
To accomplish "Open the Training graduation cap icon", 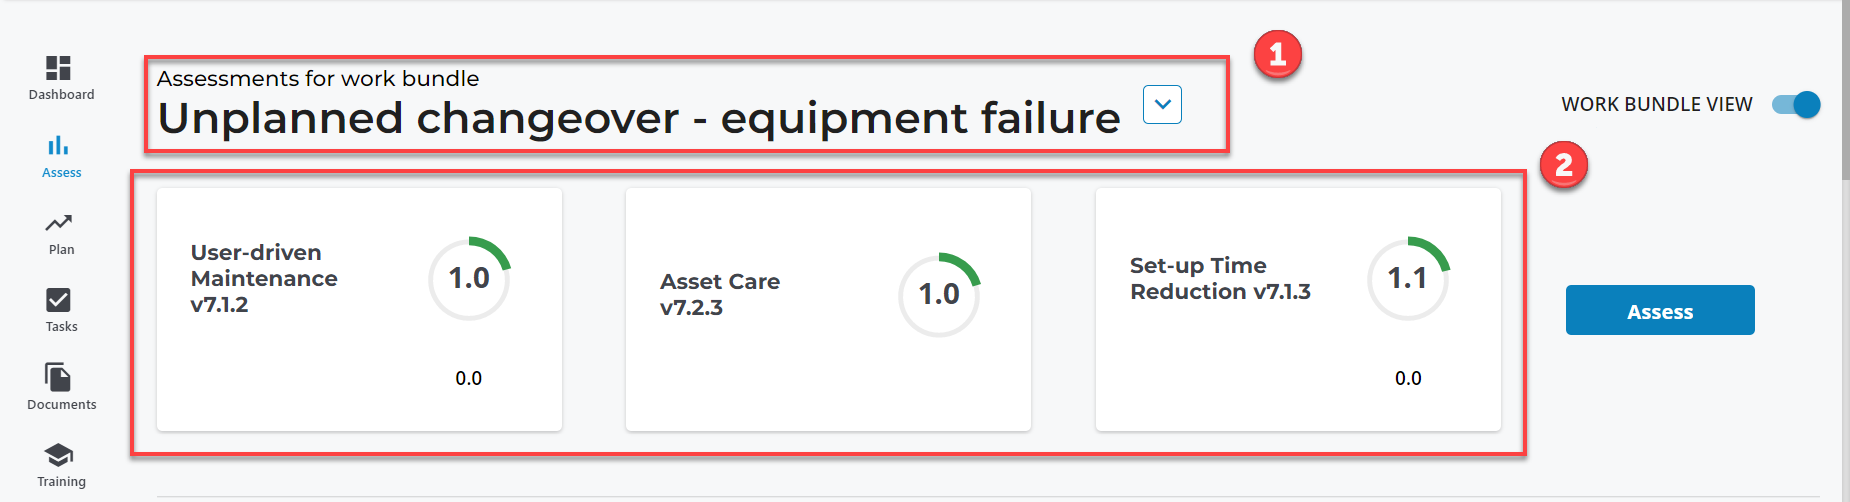I will click(59, 455).
